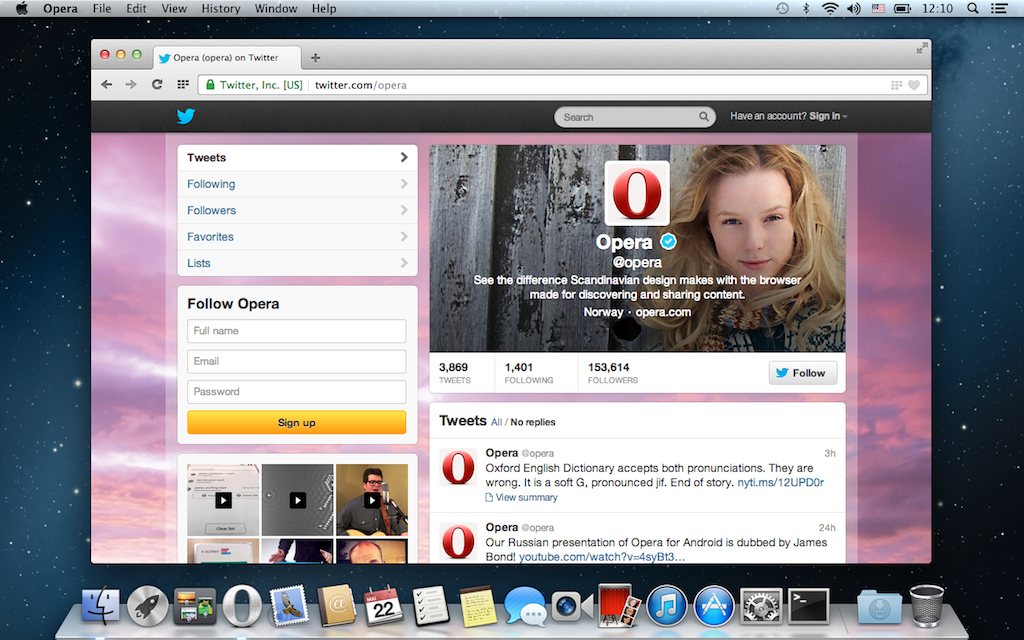The height and width of the screenshot is (640, 1024).
Task: Switch tweets filter to No replies
Action: click(x=533, y=423)
